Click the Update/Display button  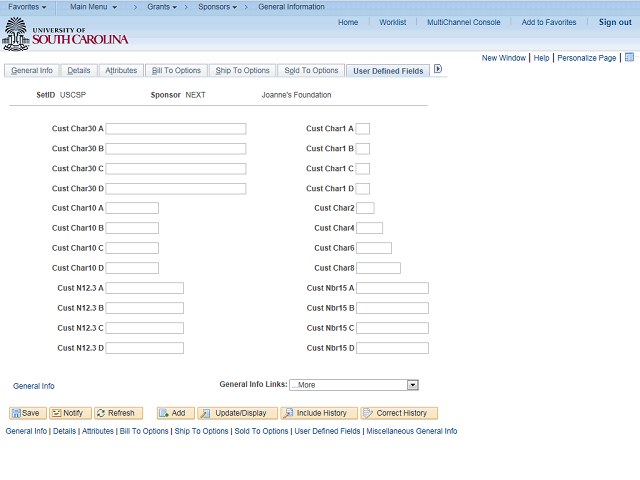238,413
